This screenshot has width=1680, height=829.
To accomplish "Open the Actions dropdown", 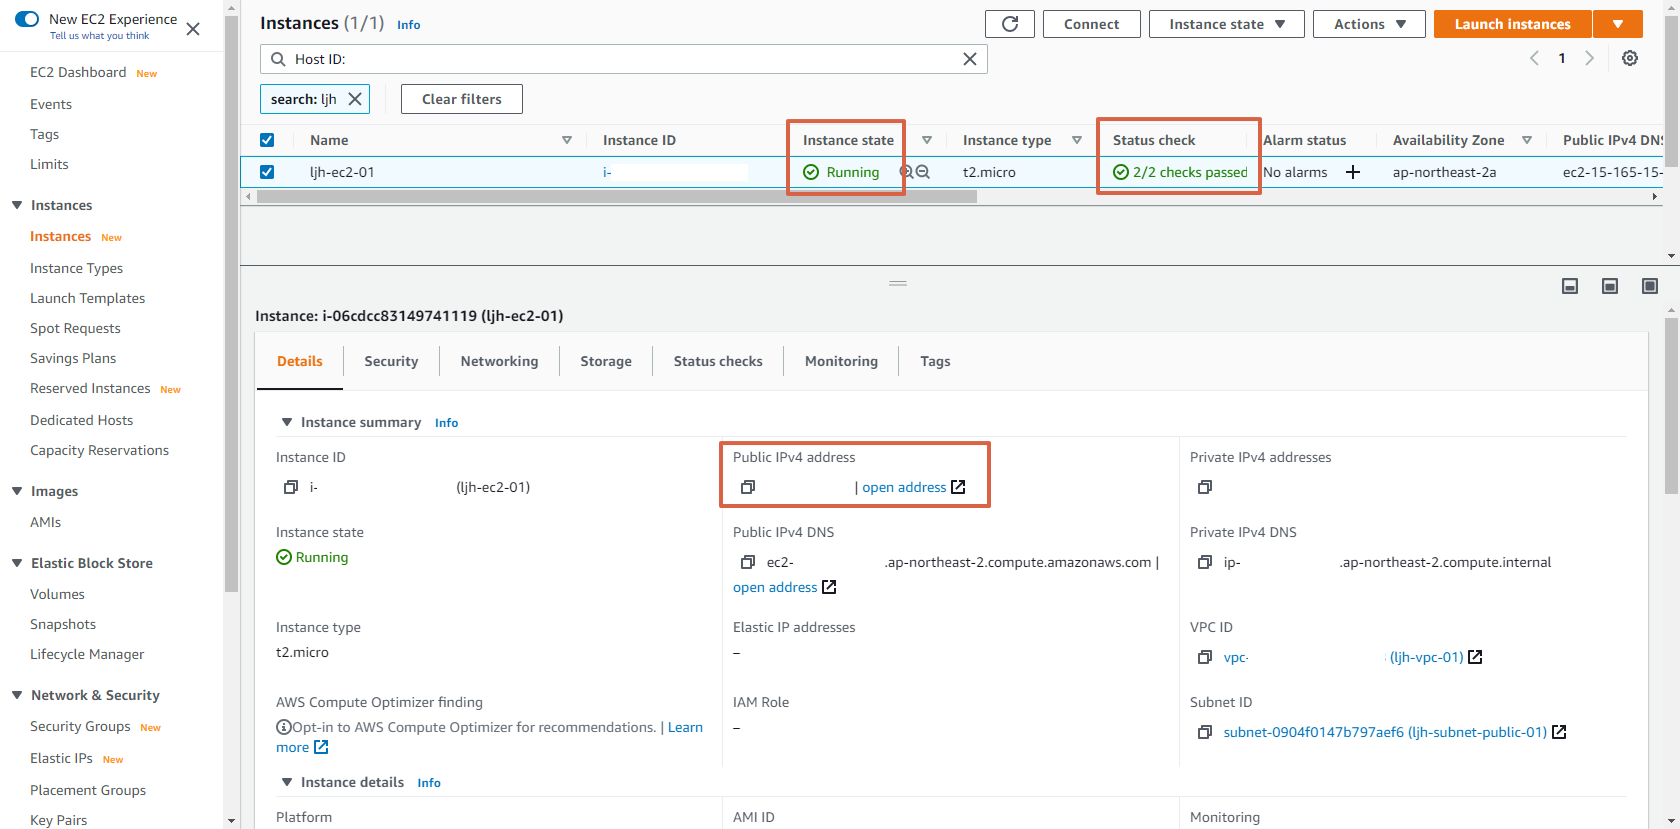I will pos(1370,24).
